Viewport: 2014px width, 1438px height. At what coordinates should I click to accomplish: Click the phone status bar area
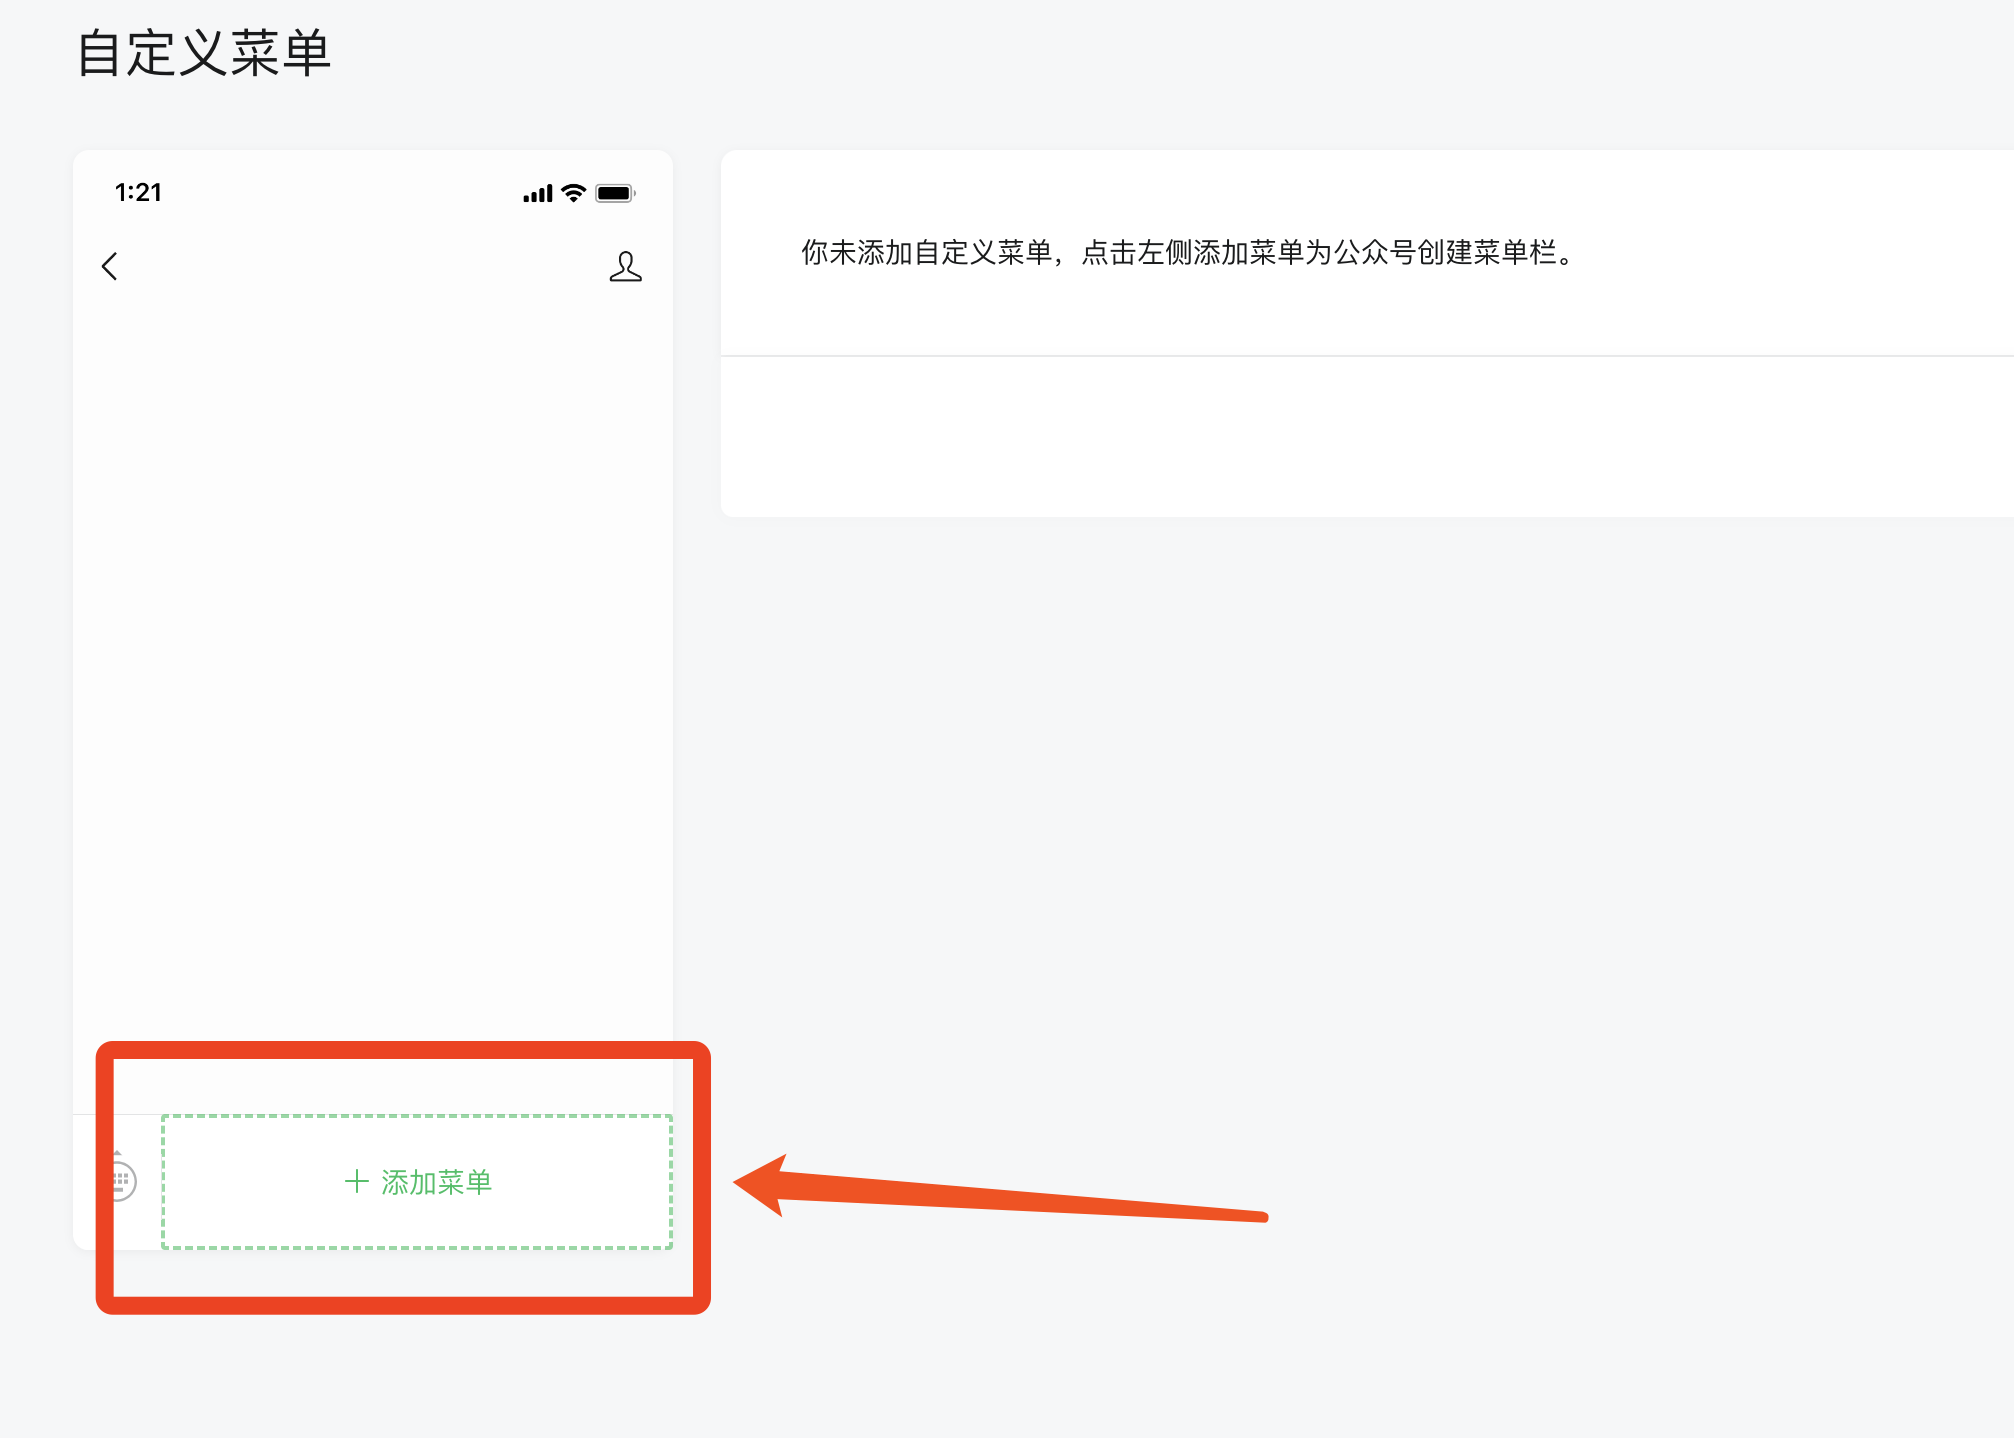373,193
